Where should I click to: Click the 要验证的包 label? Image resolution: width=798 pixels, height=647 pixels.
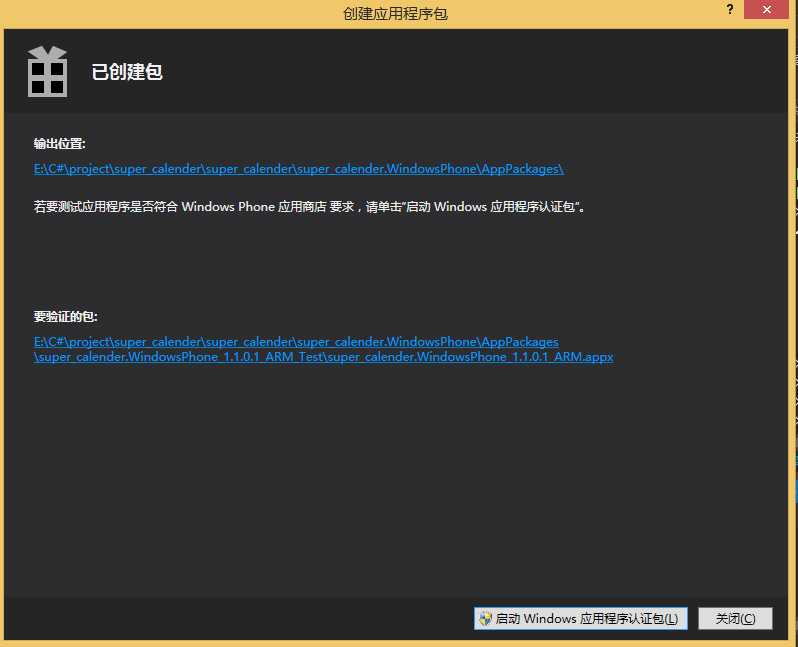tap(66, 317)
